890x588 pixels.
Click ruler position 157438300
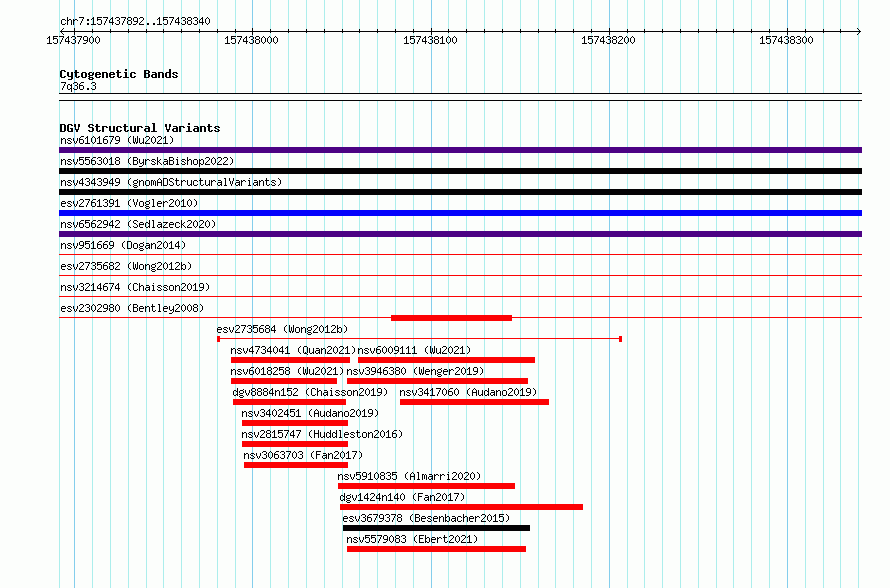click(x=786, y=40)
